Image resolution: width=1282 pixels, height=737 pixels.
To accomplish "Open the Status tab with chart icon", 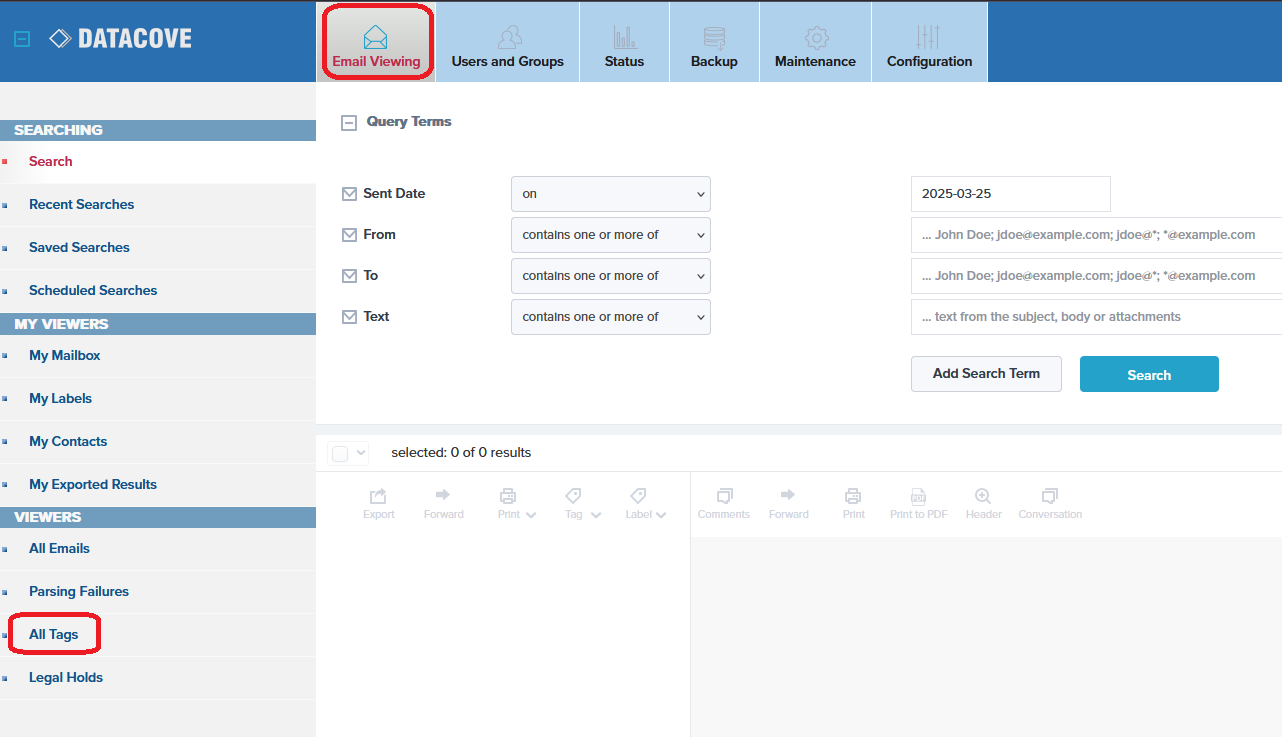I will point(624,39).
